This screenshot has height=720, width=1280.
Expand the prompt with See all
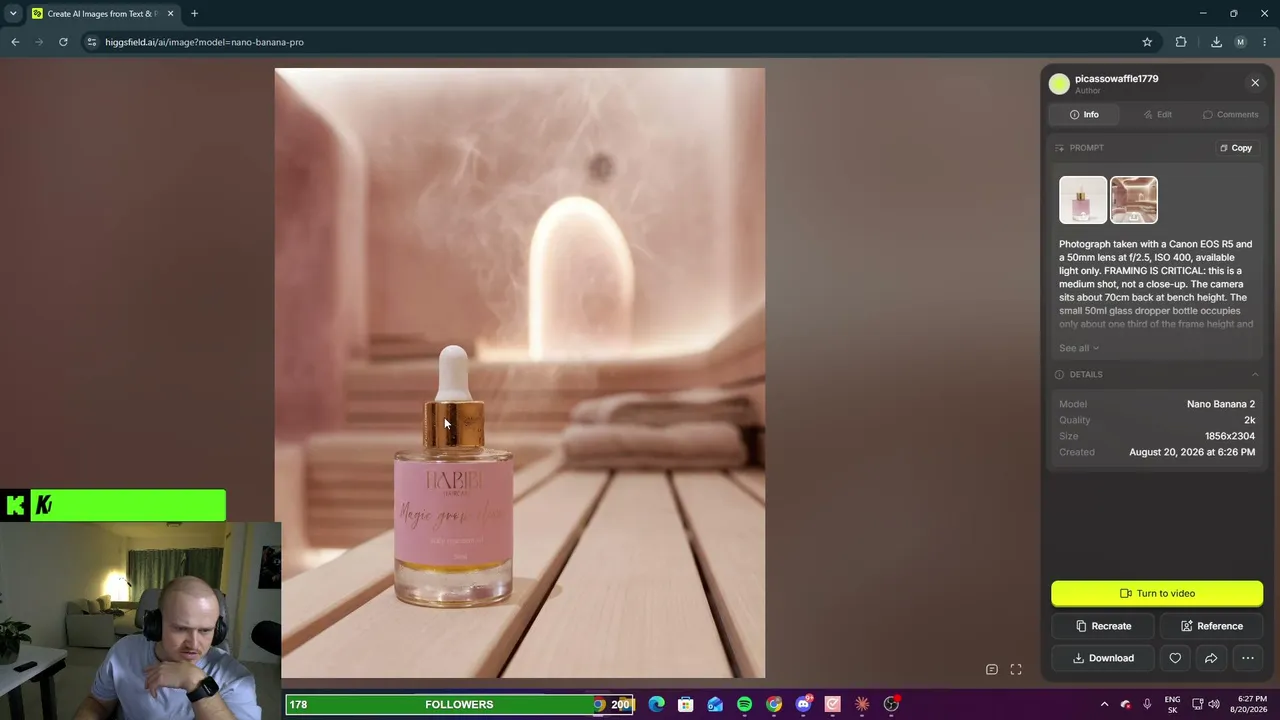(x=1079, y=348)
